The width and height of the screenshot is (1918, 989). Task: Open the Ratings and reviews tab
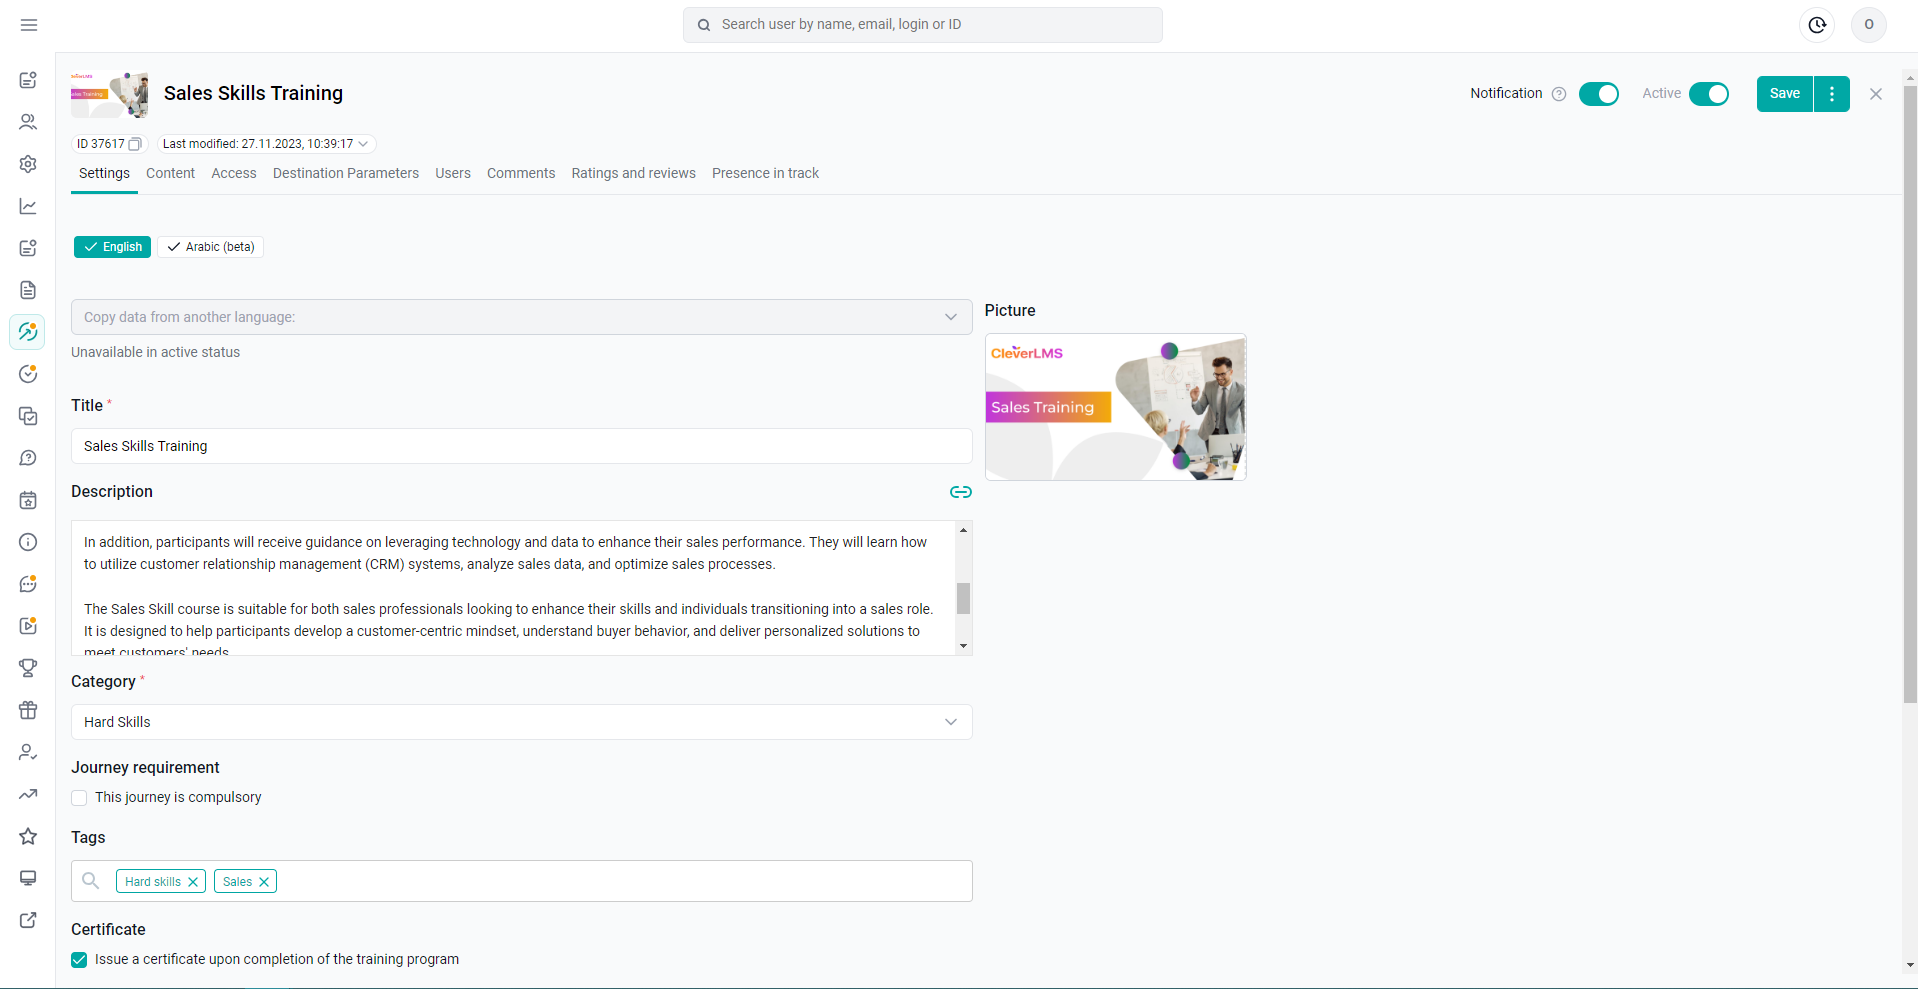click(634, 173)
